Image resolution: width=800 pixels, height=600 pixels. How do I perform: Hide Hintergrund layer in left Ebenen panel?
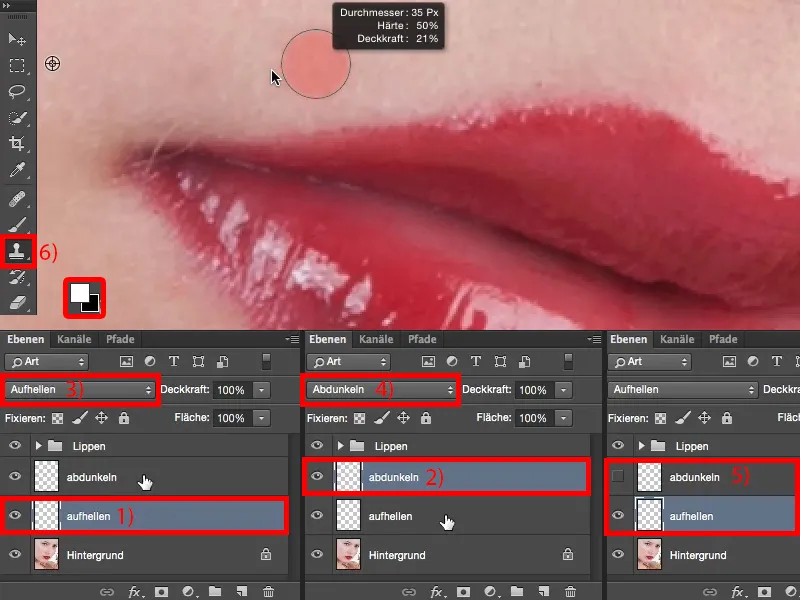point(15,554)
